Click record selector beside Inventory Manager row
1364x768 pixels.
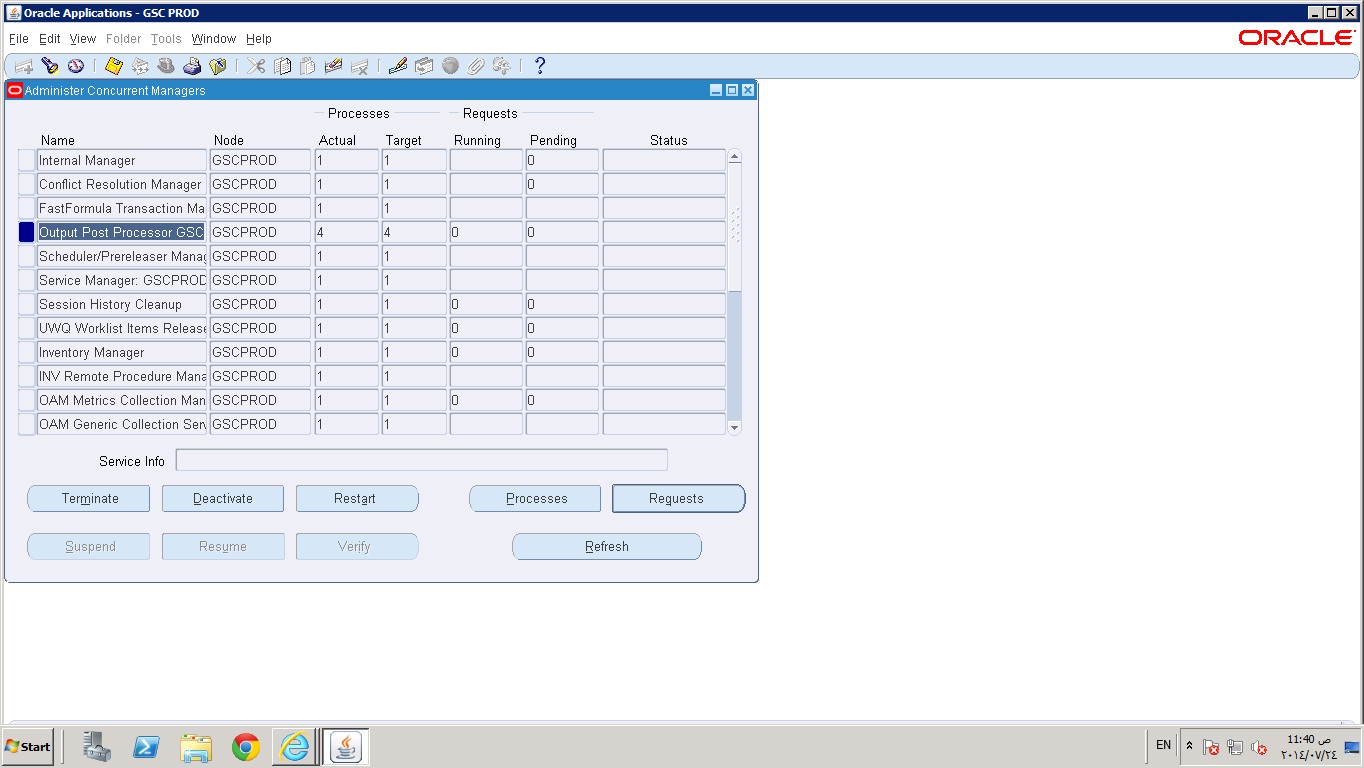pyautogui.click(x=27, y=352)
